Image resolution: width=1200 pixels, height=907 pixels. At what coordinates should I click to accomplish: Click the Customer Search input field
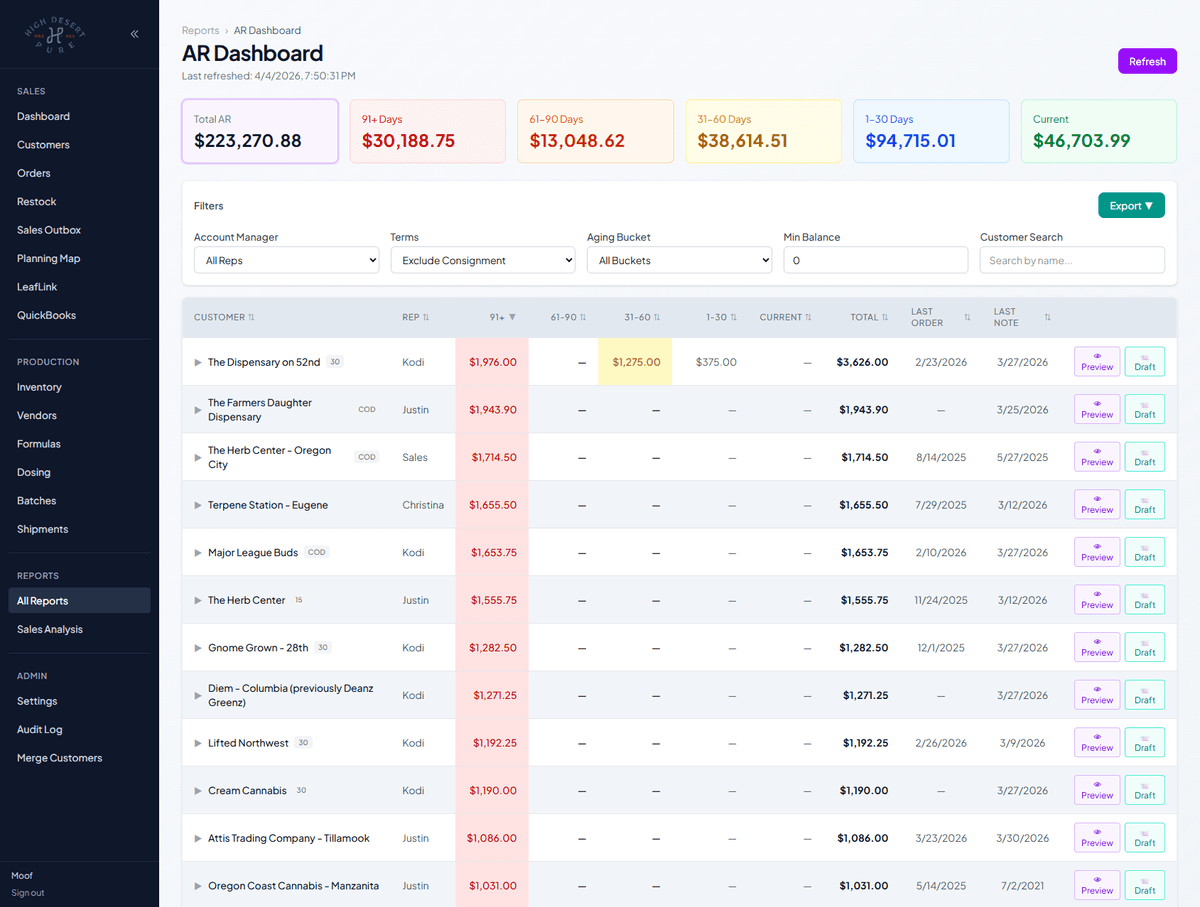point(1071,259)
